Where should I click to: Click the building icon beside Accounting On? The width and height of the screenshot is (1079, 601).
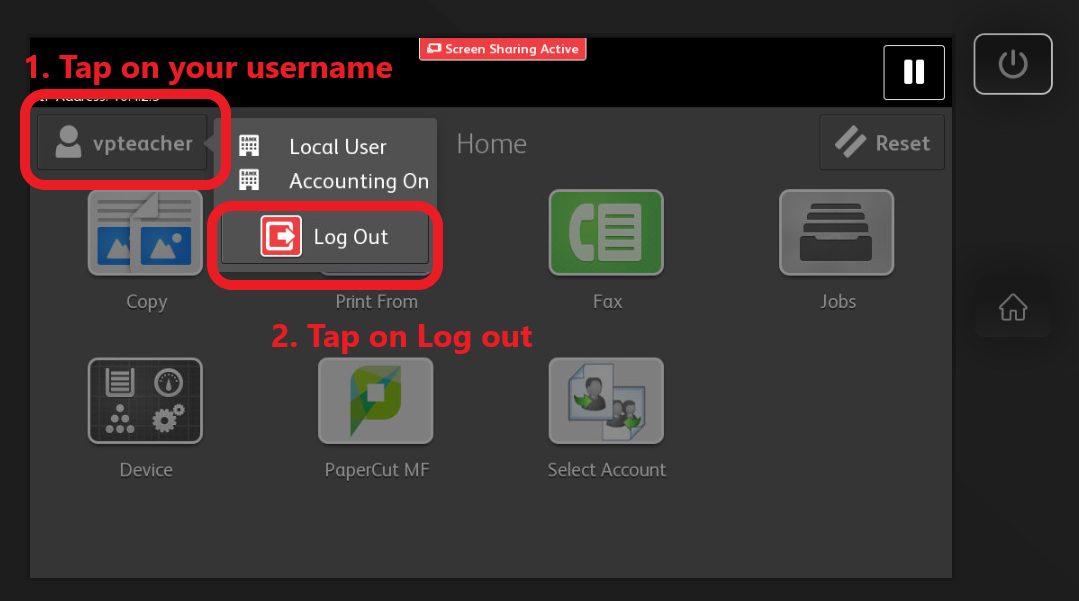point(249,181)
